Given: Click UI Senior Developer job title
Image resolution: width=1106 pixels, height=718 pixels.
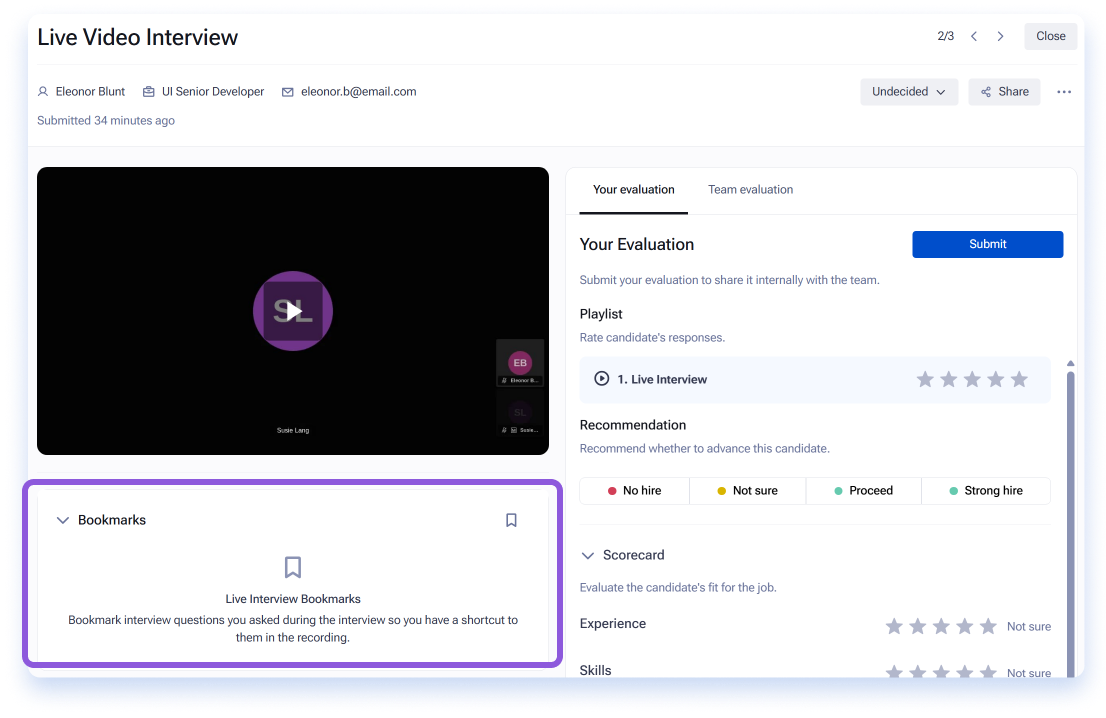Looking at the screenshot, I should [213, 92].
